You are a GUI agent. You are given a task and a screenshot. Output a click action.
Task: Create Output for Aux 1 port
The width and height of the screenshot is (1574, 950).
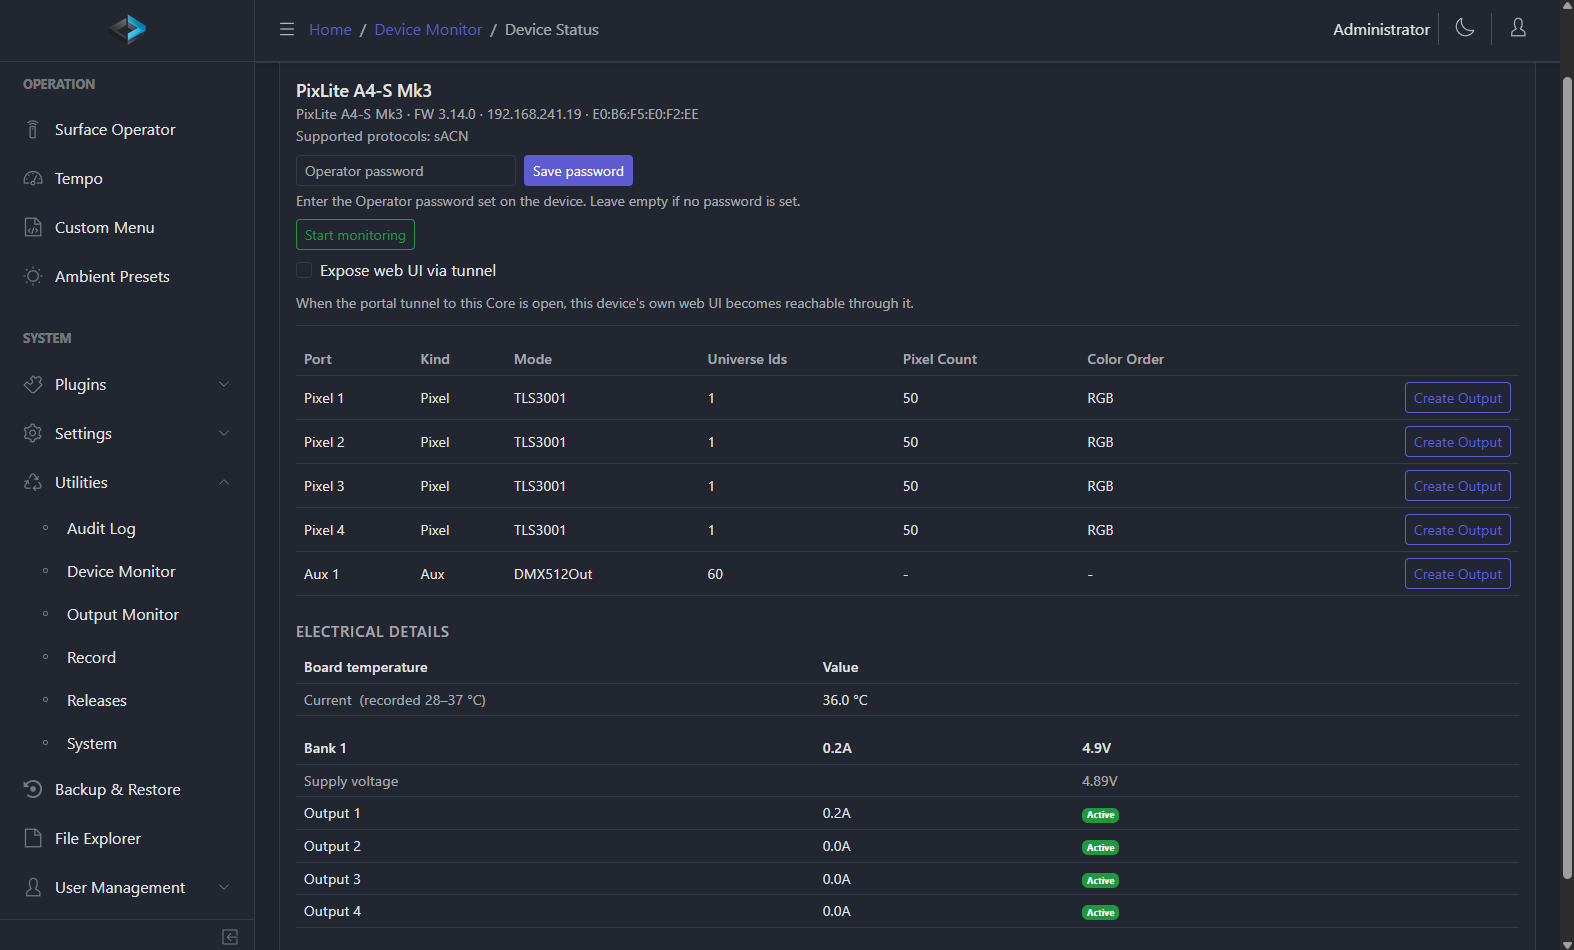coord(1457,574)
